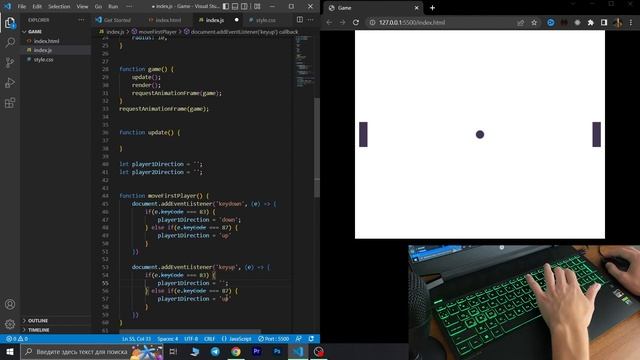Image resolution: width=640 pixels, height=360 pixels.
Task: Open errors and warnings in status bar
Action: click(17, 339)
